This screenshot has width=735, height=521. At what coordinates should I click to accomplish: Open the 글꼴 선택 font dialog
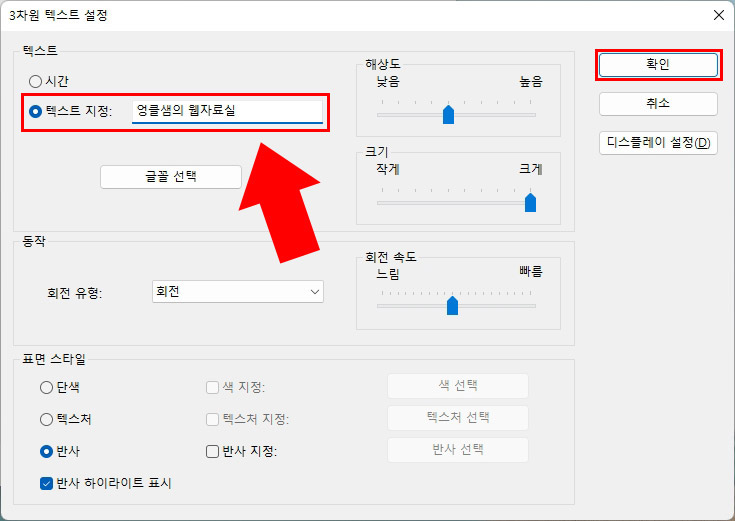pyautogui.click(x=171, y=177)
